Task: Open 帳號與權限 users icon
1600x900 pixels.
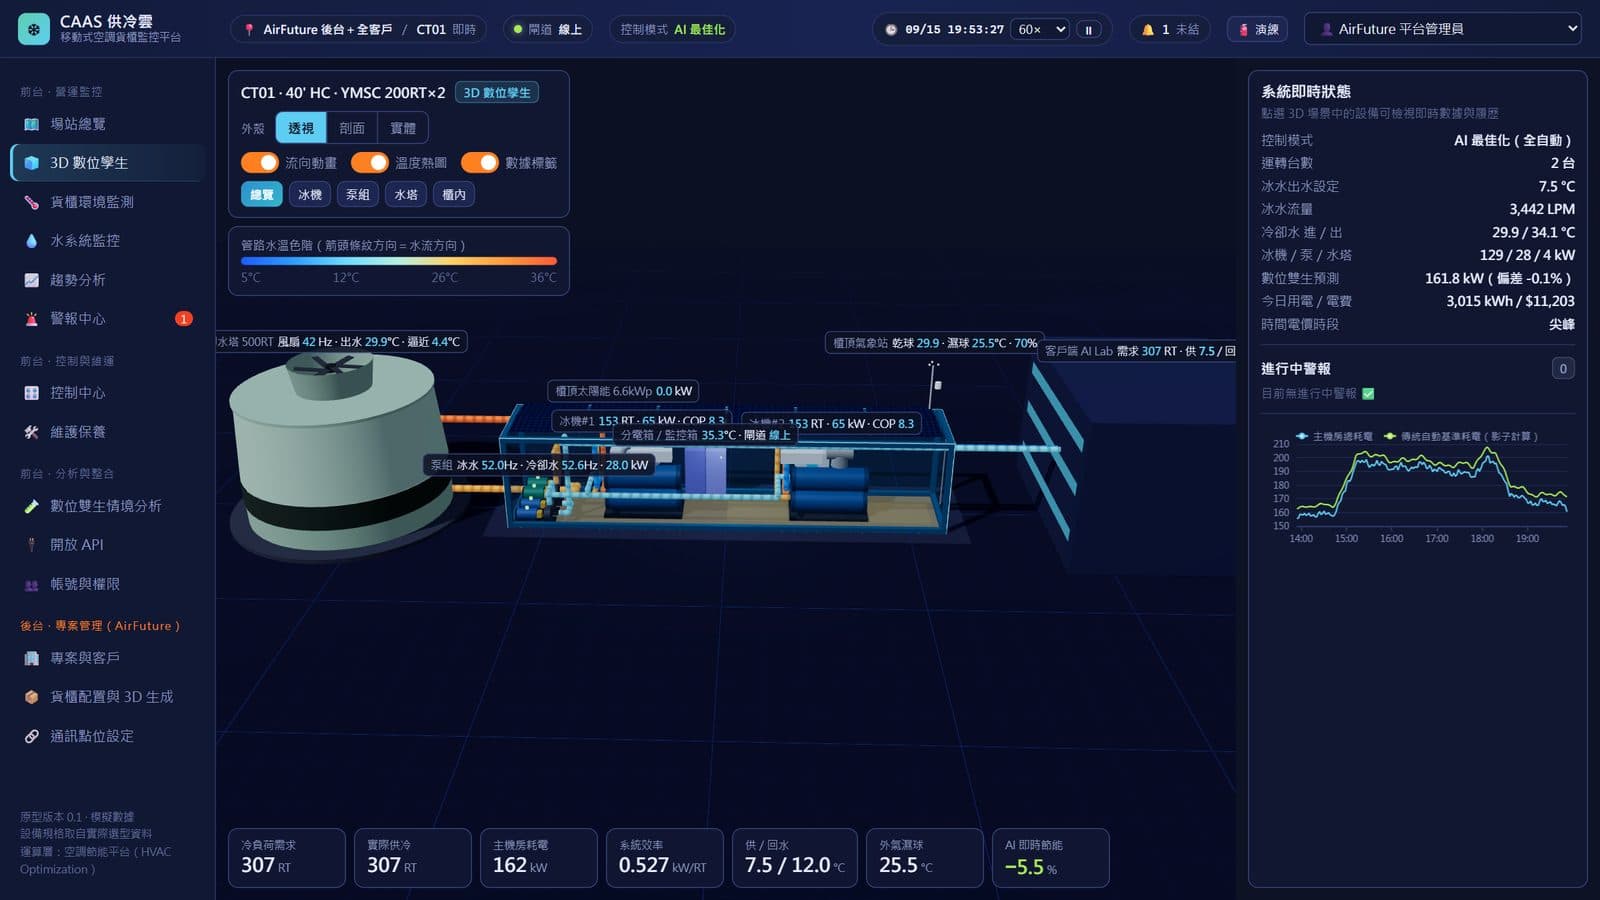Action: 32,584
